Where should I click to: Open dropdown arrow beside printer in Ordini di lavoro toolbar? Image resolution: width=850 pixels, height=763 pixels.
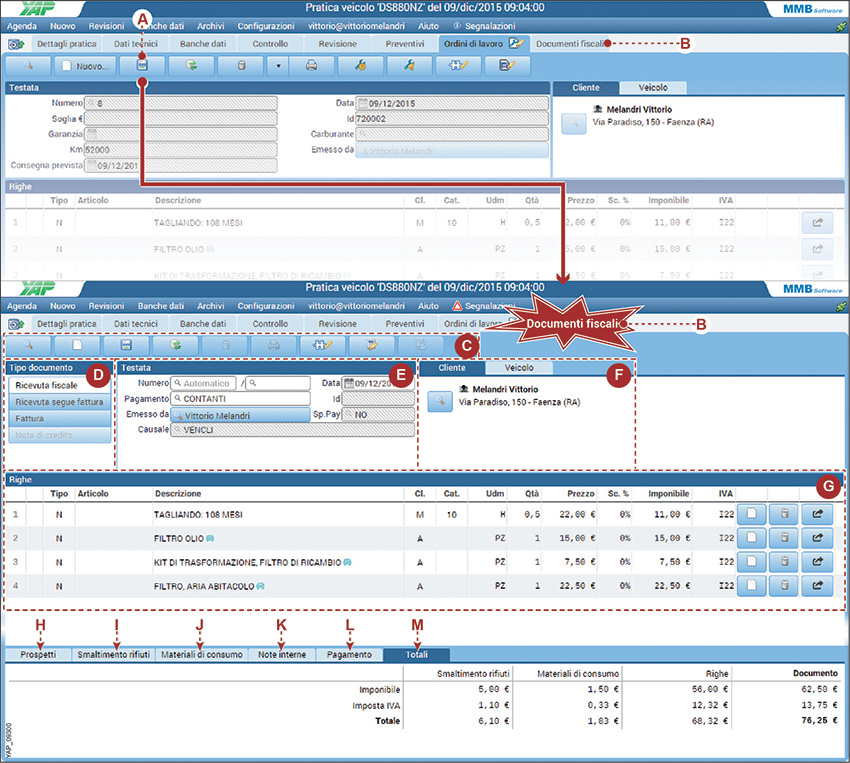(278, 66)
